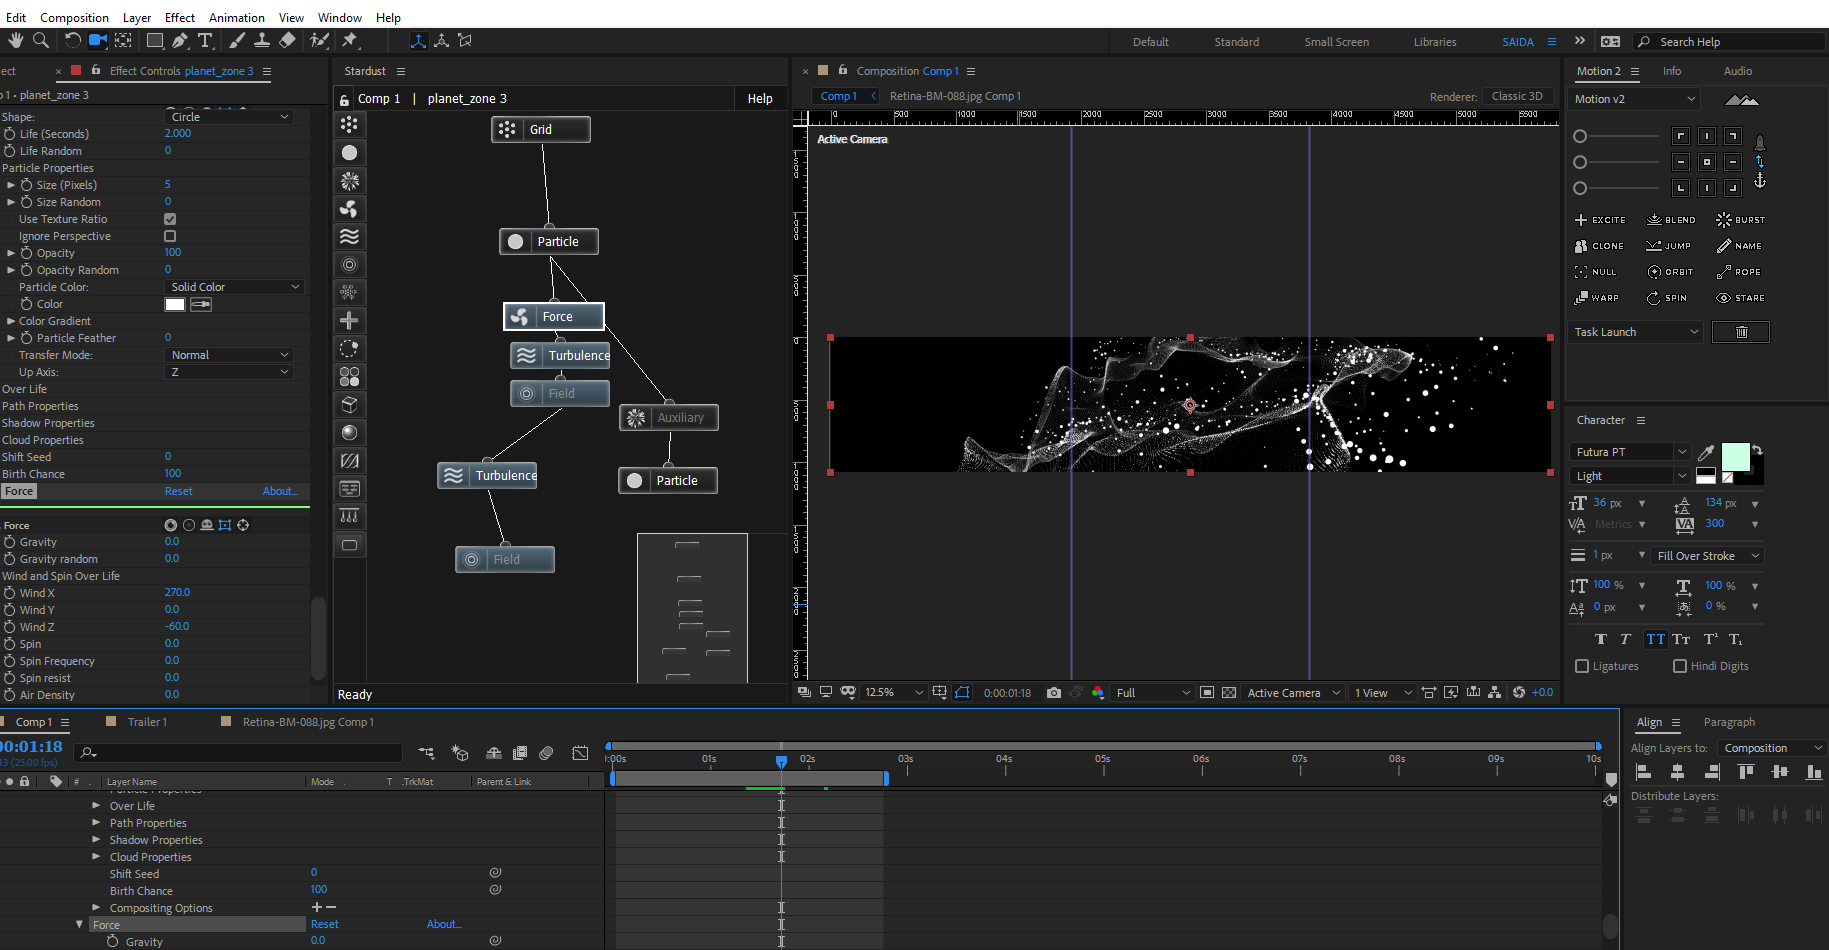The height and width of the screenshot is (950, 1829).
Task: Open the Shape dropdown showing Circle
Action: tap(229, 117)
